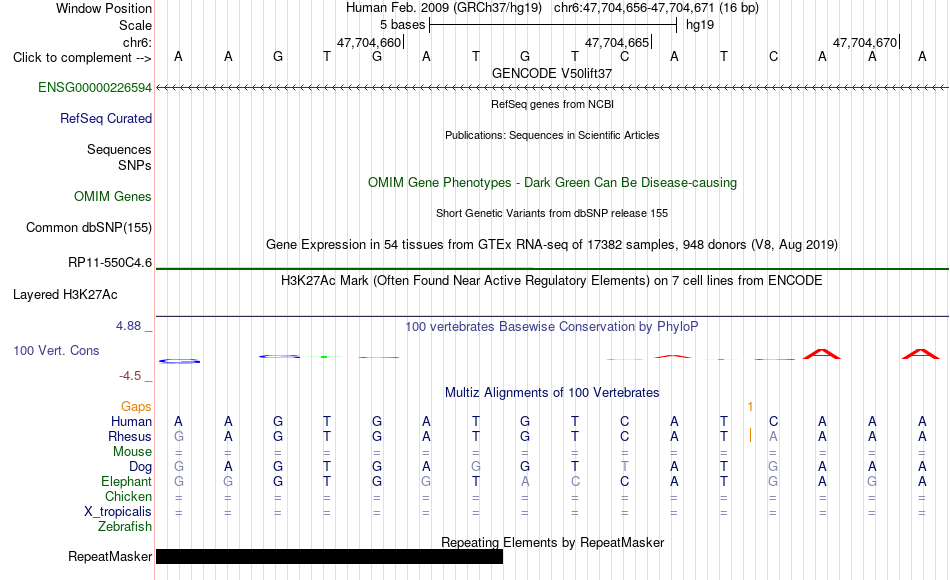Open the H3K27Ac Mark track title
Image resolution: width=950 pixels, height=580 pixels.
coord(552,281)
